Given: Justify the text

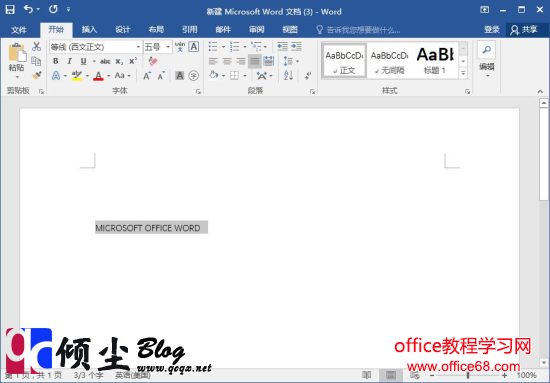Looking at the screenshot, I should tap(255, 61).
